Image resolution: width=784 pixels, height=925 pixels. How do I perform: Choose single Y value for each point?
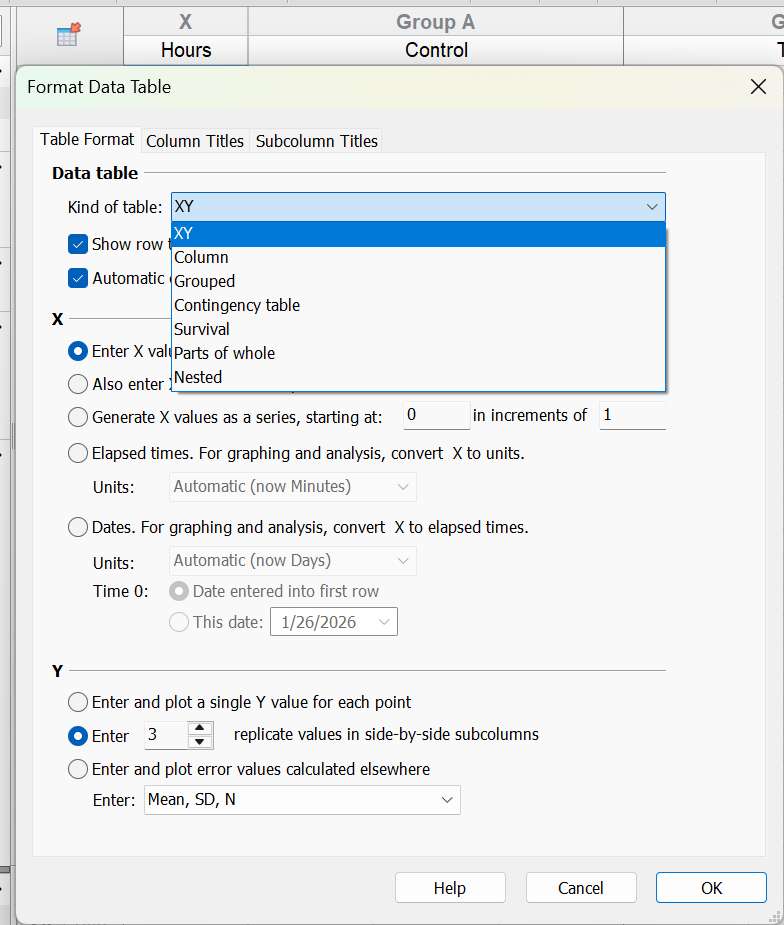coord(78,702)
